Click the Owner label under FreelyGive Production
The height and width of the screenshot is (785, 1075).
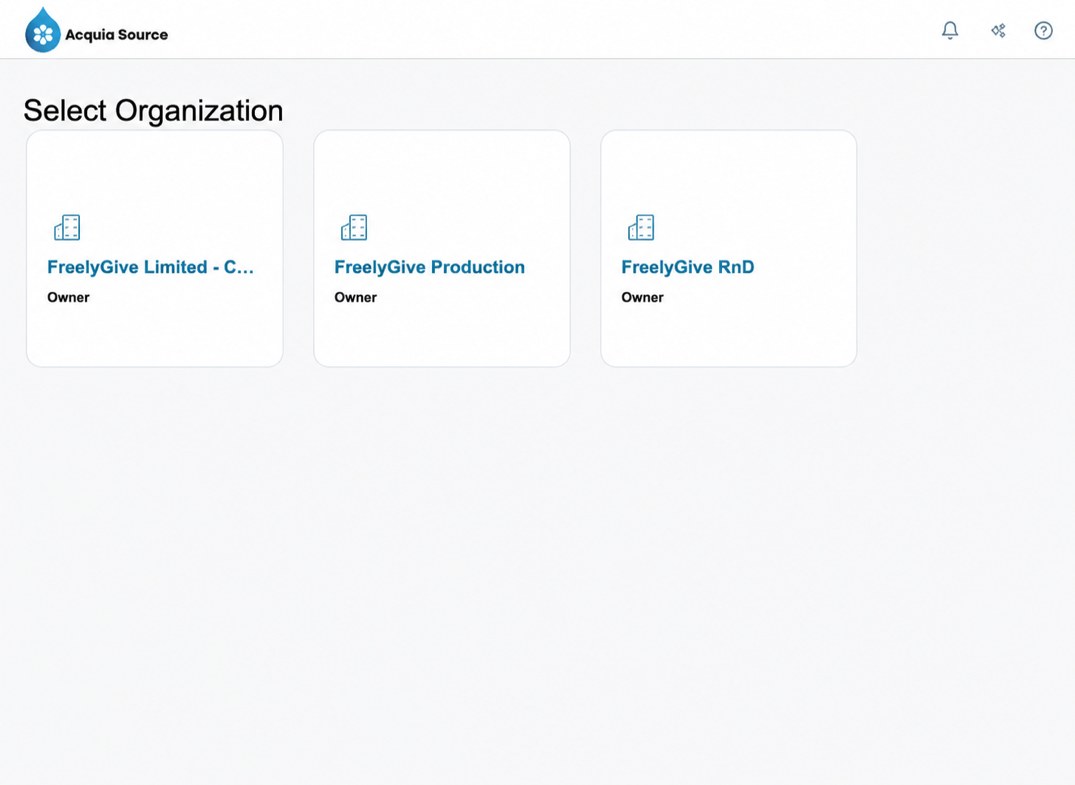point(355,298)
